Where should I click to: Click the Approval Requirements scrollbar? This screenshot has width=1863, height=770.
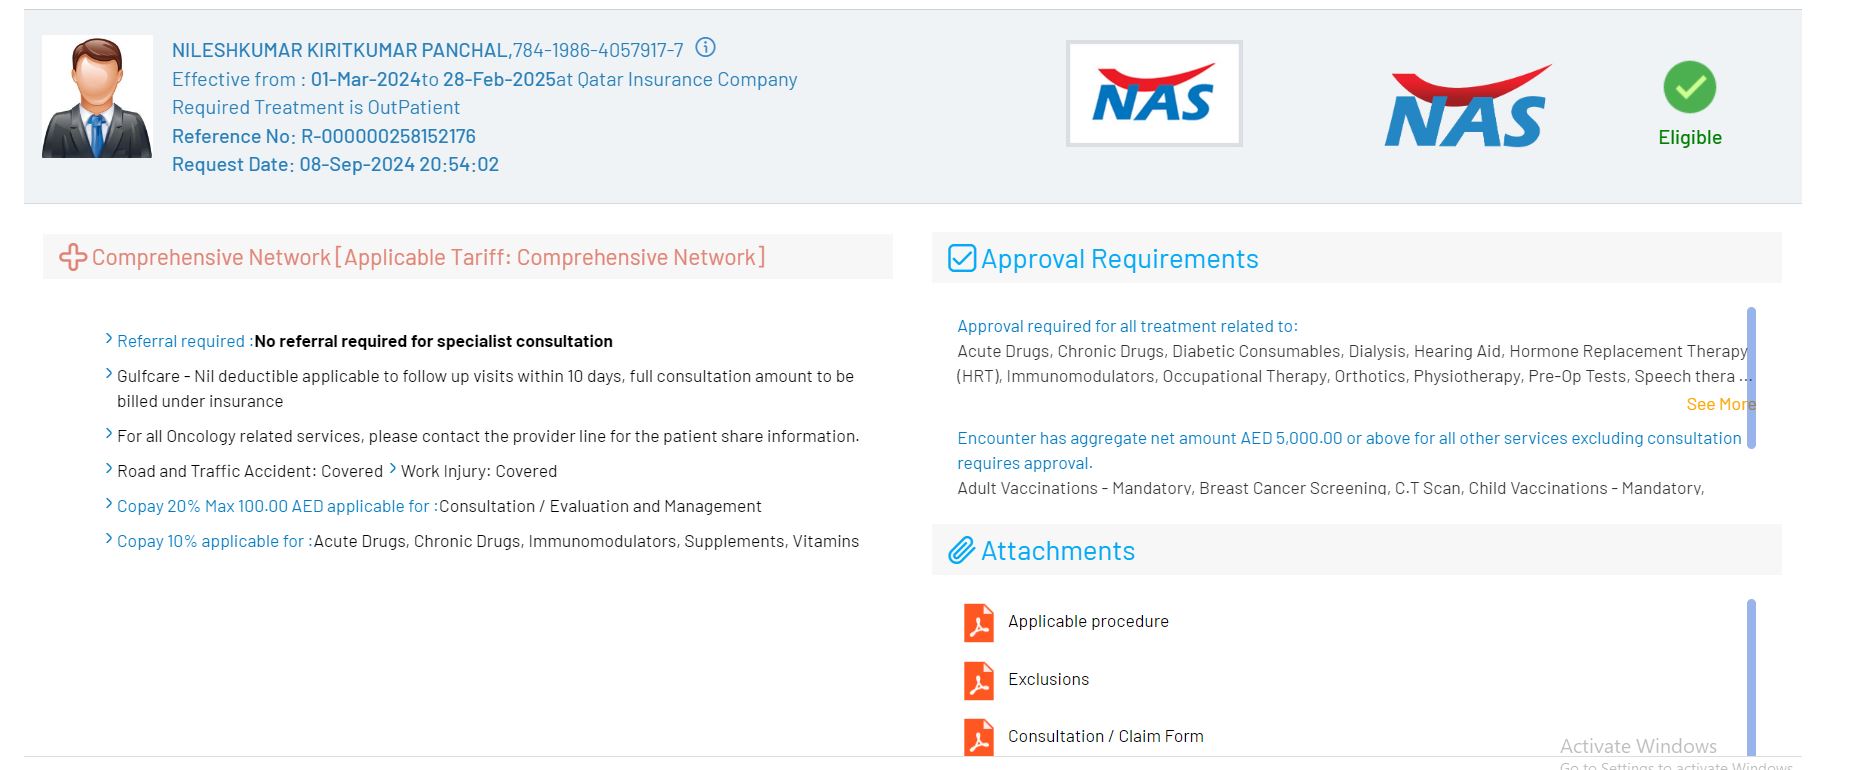(1751, 378)
